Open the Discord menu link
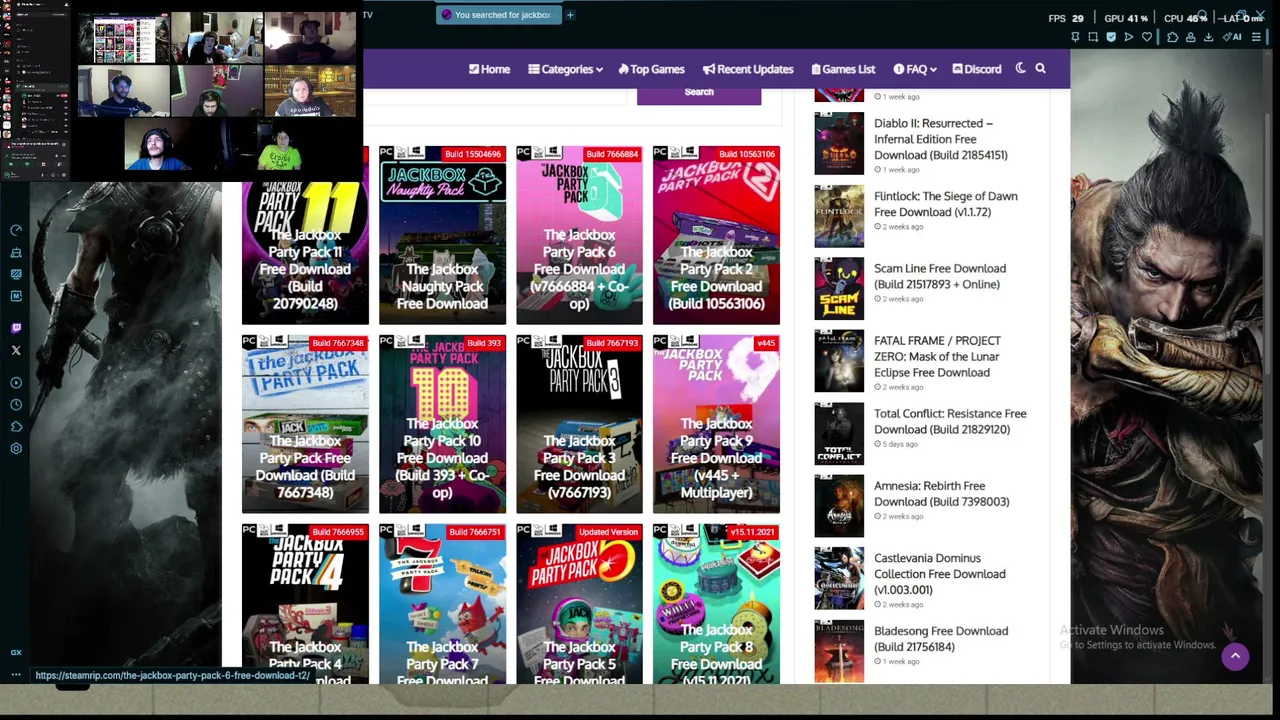Screen dimensions: 1280x720 tap(976, 69)
